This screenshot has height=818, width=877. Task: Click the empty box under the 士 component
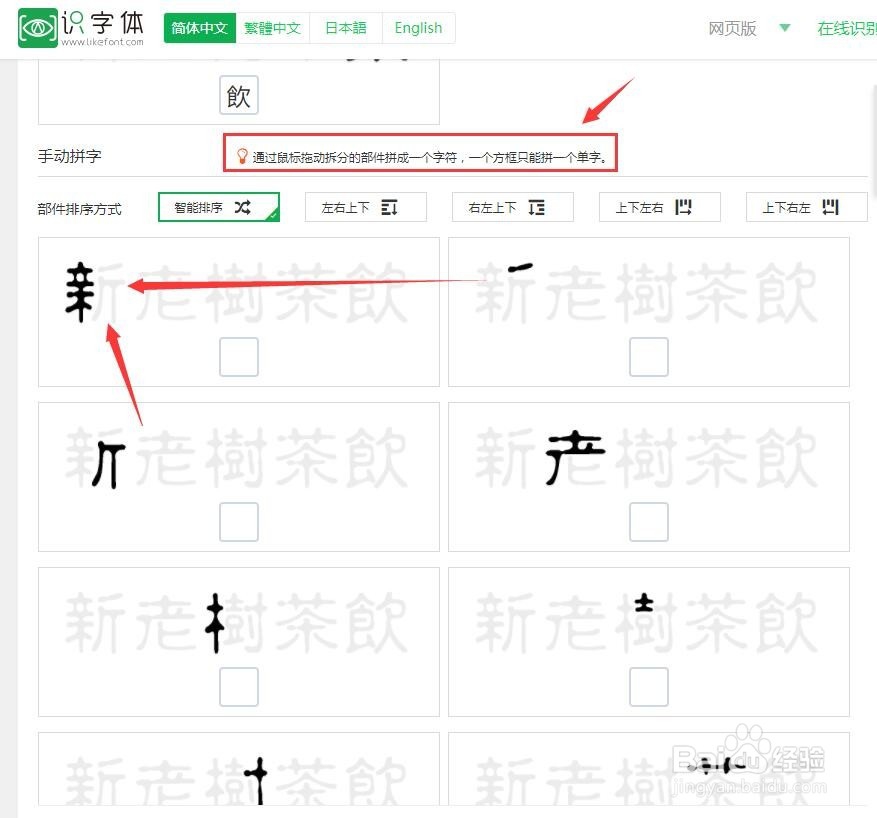(x=649, y=687)
